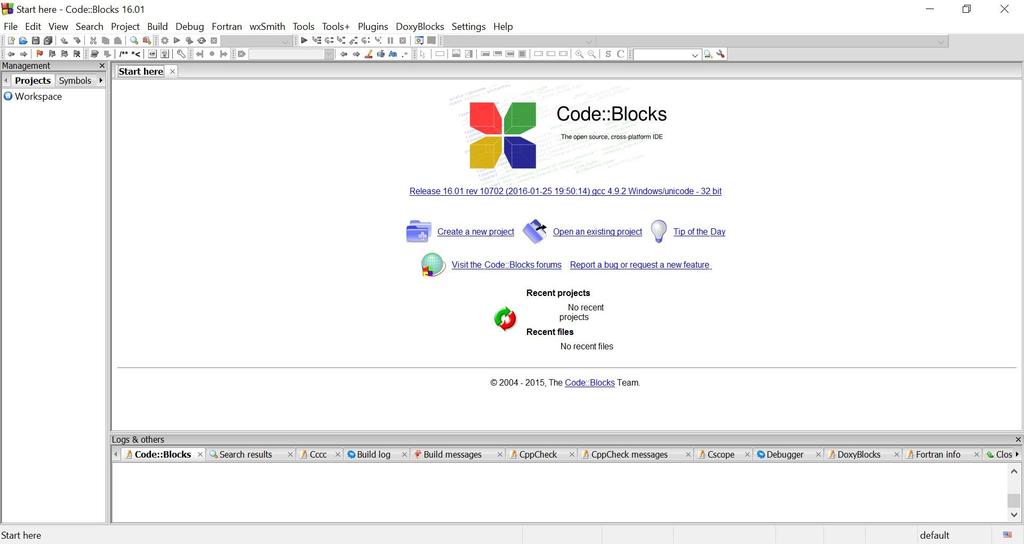The height and width of the screenshot is (544, 1024).
Task: Click Create a new project link
Action: [475, 232]
